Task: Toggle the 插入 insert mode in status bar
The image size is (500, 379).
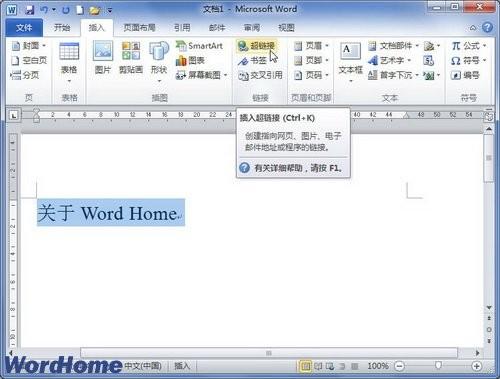Action: 182,366
